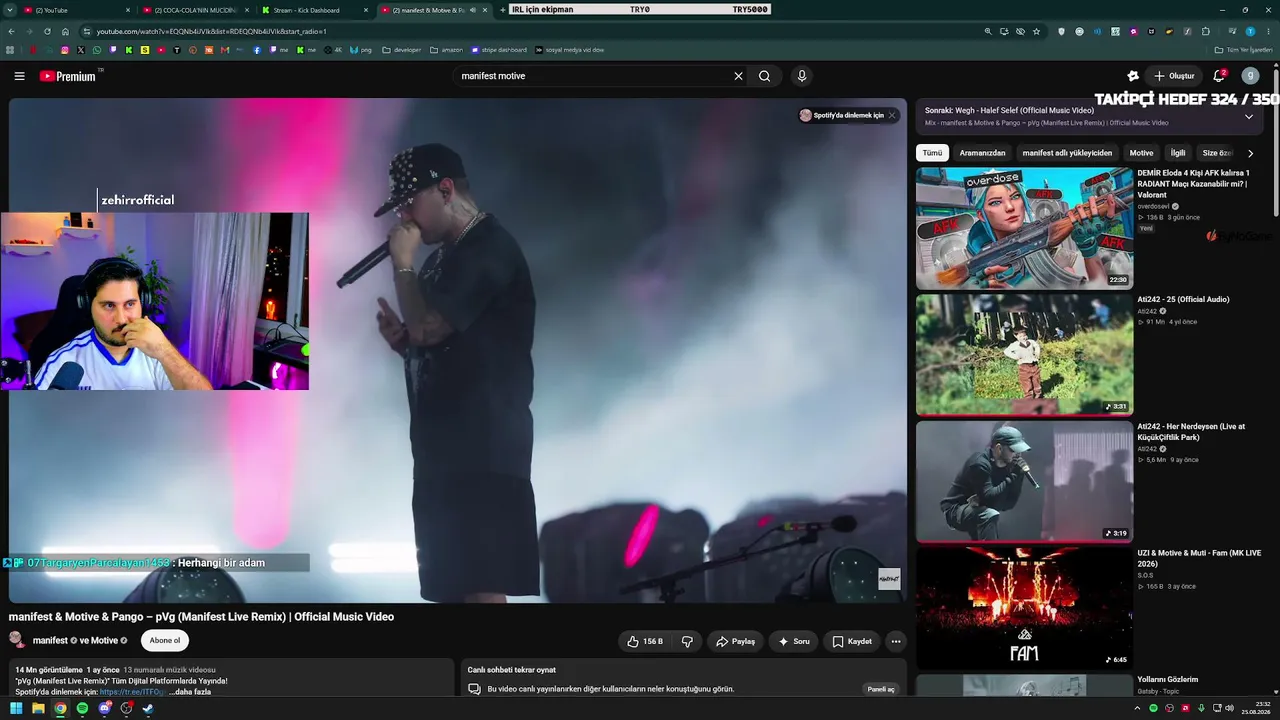Image resolution: width=1280 pixels, height=720 pixels.
Task: Open File Explorer from the taskbar
Action: (x=38, y=709)
